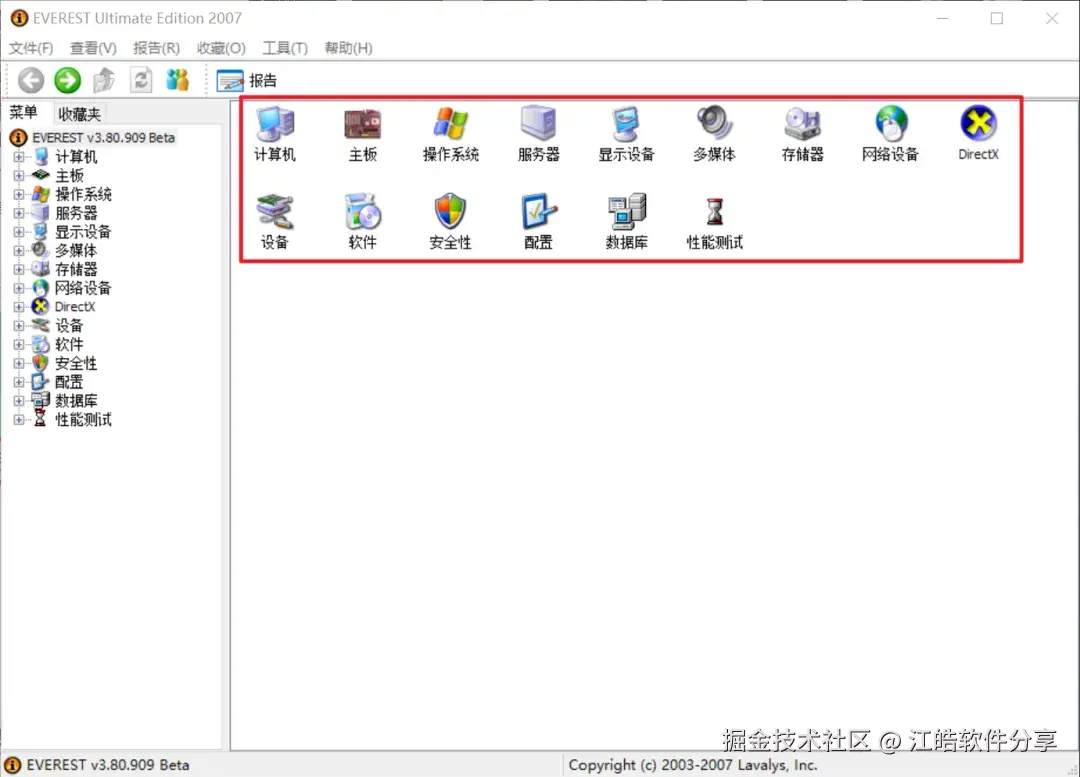Open the 安全性 shield icon in the main panel
The image size is (1080, 777).
pyautogui.click(x=450, y=222)
